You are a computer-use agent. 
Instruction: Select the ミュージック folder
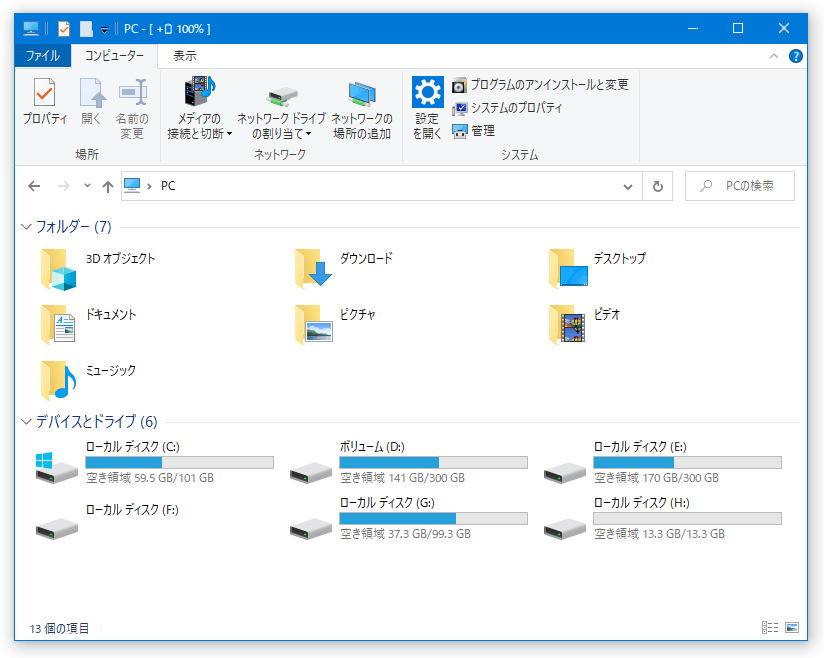pos(89,382)
